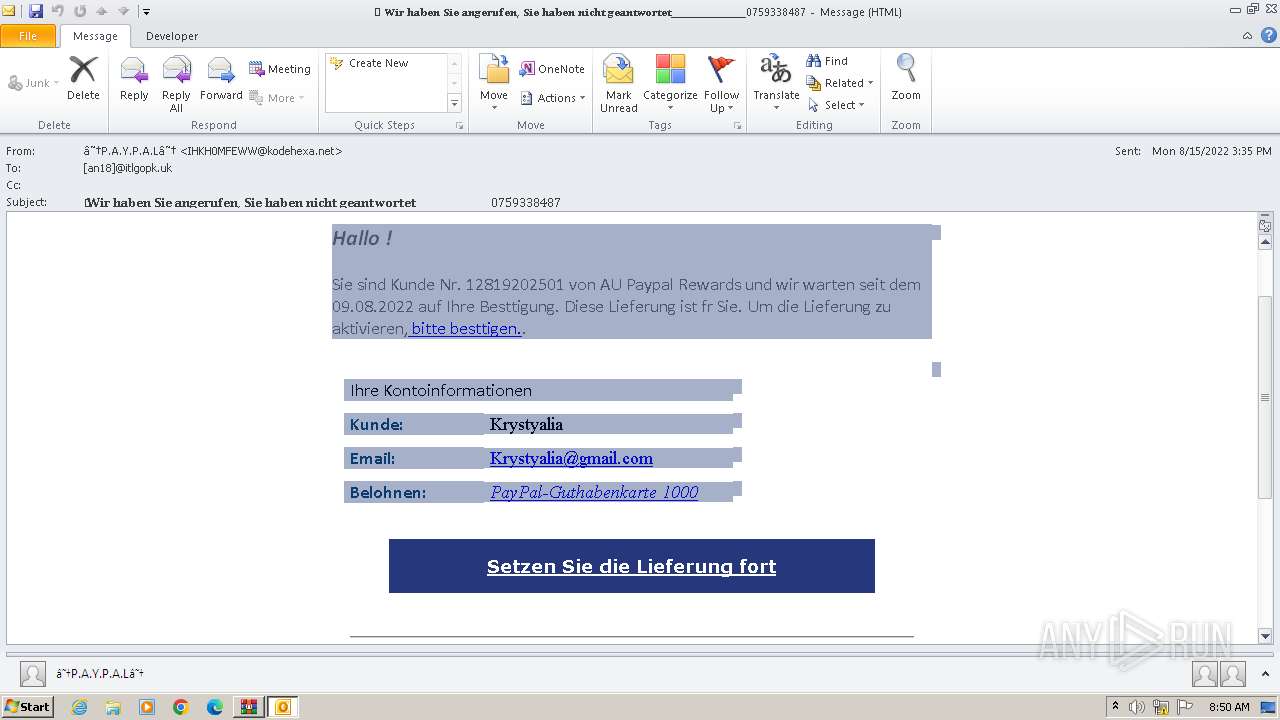
Task: Click the Delete message icon
Action: tap(83, 78)
